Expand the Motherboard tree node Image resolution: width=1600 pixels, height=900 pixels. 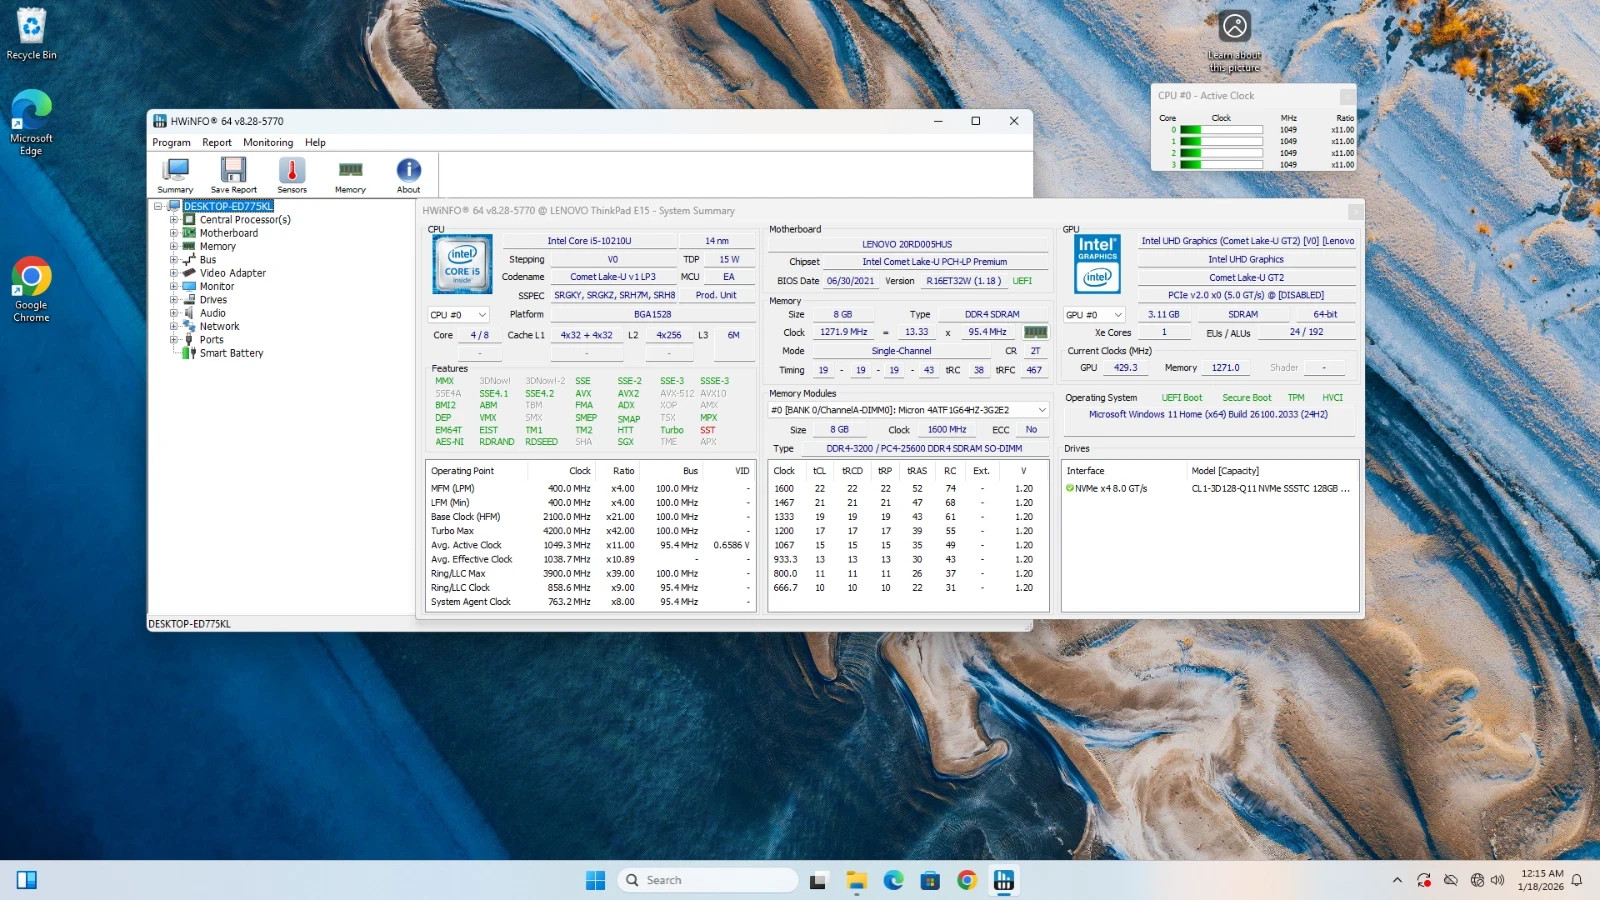pyautogui.click(x=173, y=233)
